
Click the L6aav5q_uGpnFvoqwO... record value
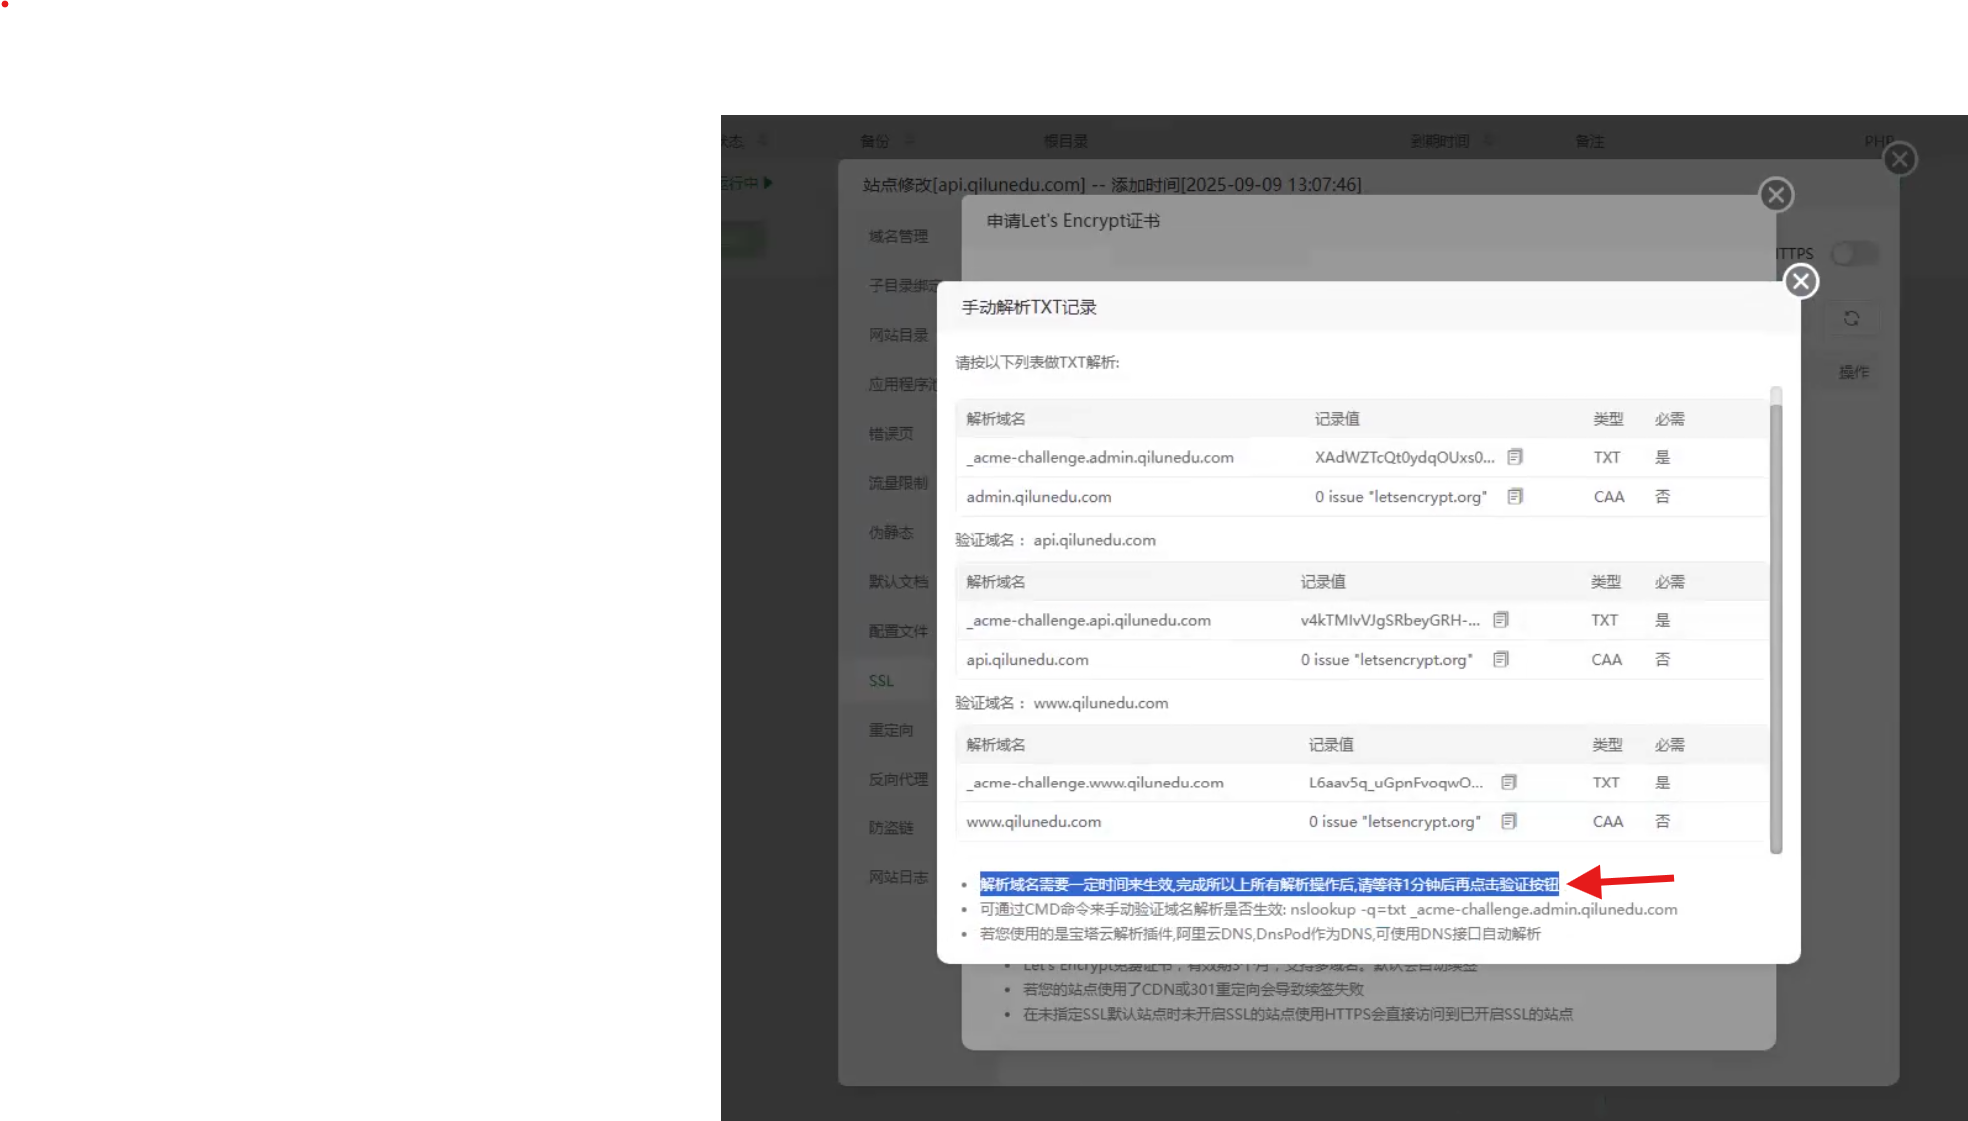pos(1396,782)
